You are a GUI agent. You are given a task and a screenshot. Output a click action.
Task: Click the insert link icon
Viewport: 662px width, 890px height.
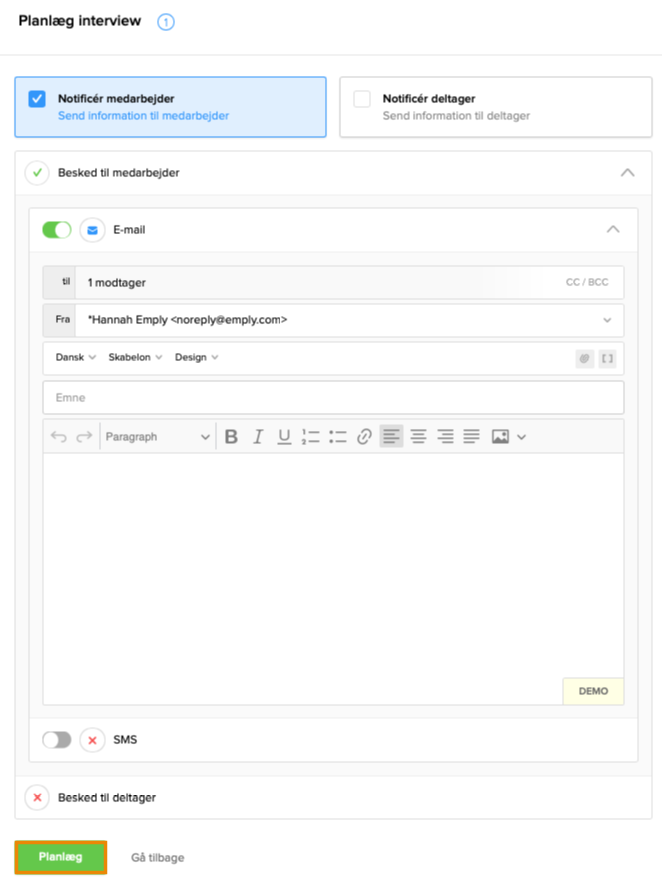(365, 437)
